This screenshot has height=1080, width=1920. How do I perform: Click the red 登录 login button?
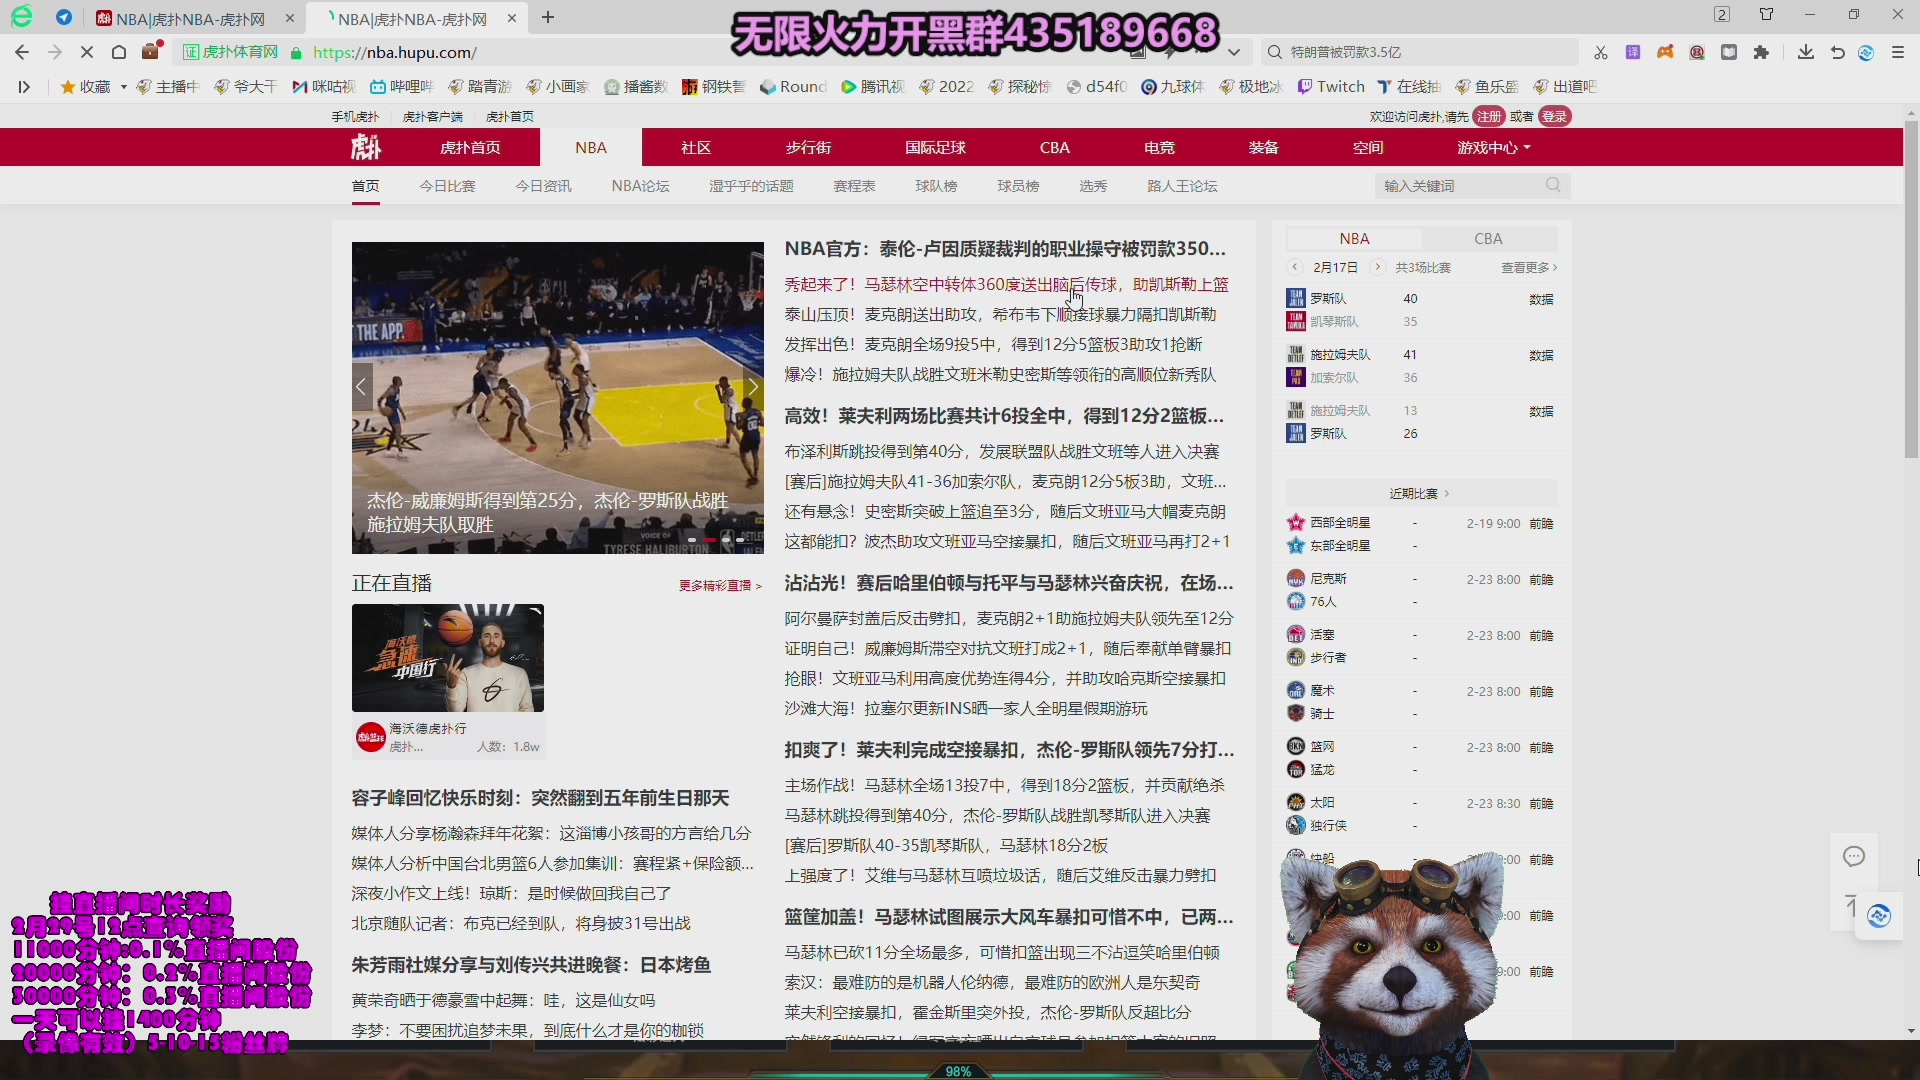1554,116
